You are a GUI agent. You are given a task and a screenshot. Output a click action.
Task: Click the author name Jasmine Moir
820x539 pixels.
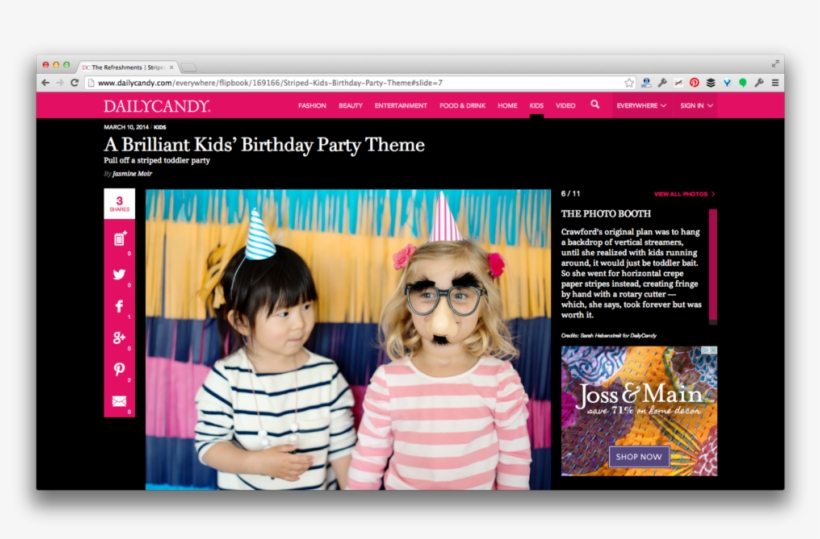[x=132, y=174]
